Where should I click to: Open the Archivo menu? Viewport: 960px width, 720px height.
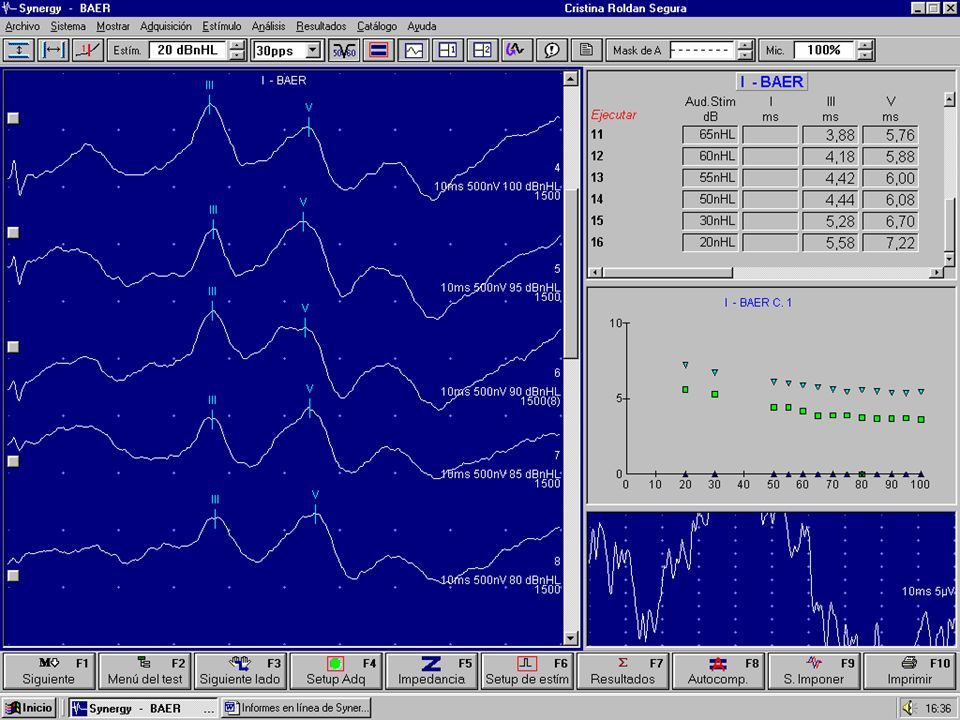[x=23, y=26]
